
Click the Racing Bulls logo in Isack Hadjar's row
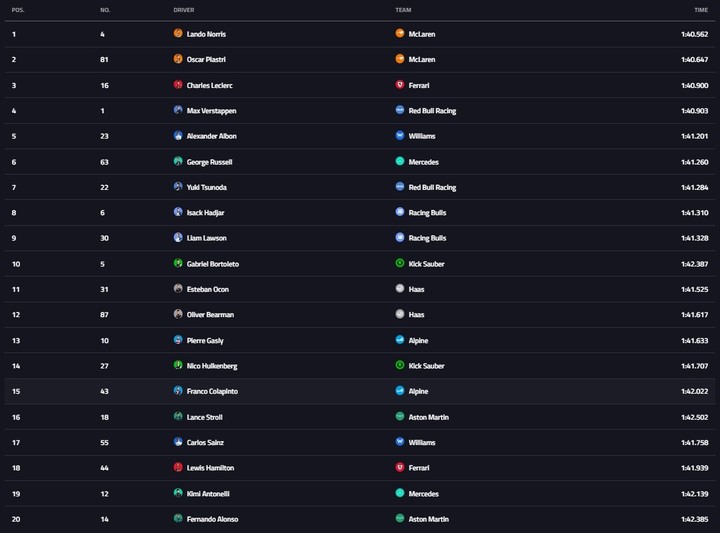(x=400, y=212)
